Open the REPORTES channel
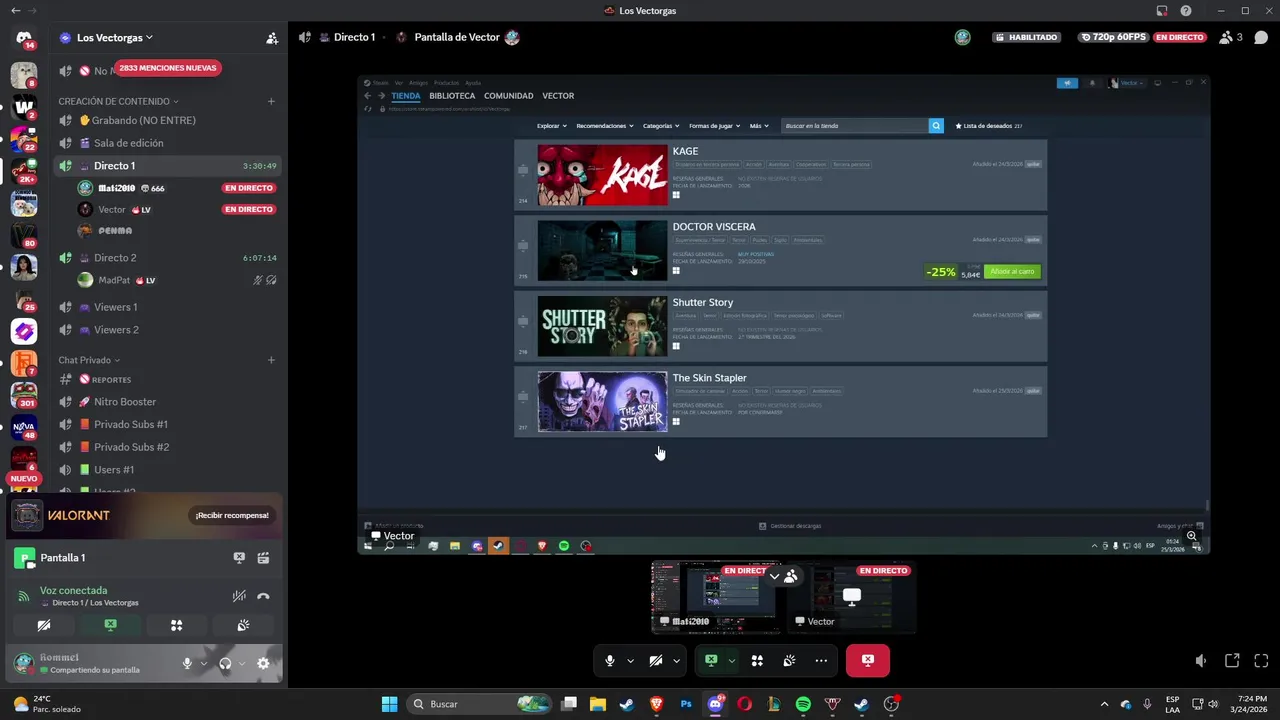This screenshot has height=720, width=1280. (167, 379)
